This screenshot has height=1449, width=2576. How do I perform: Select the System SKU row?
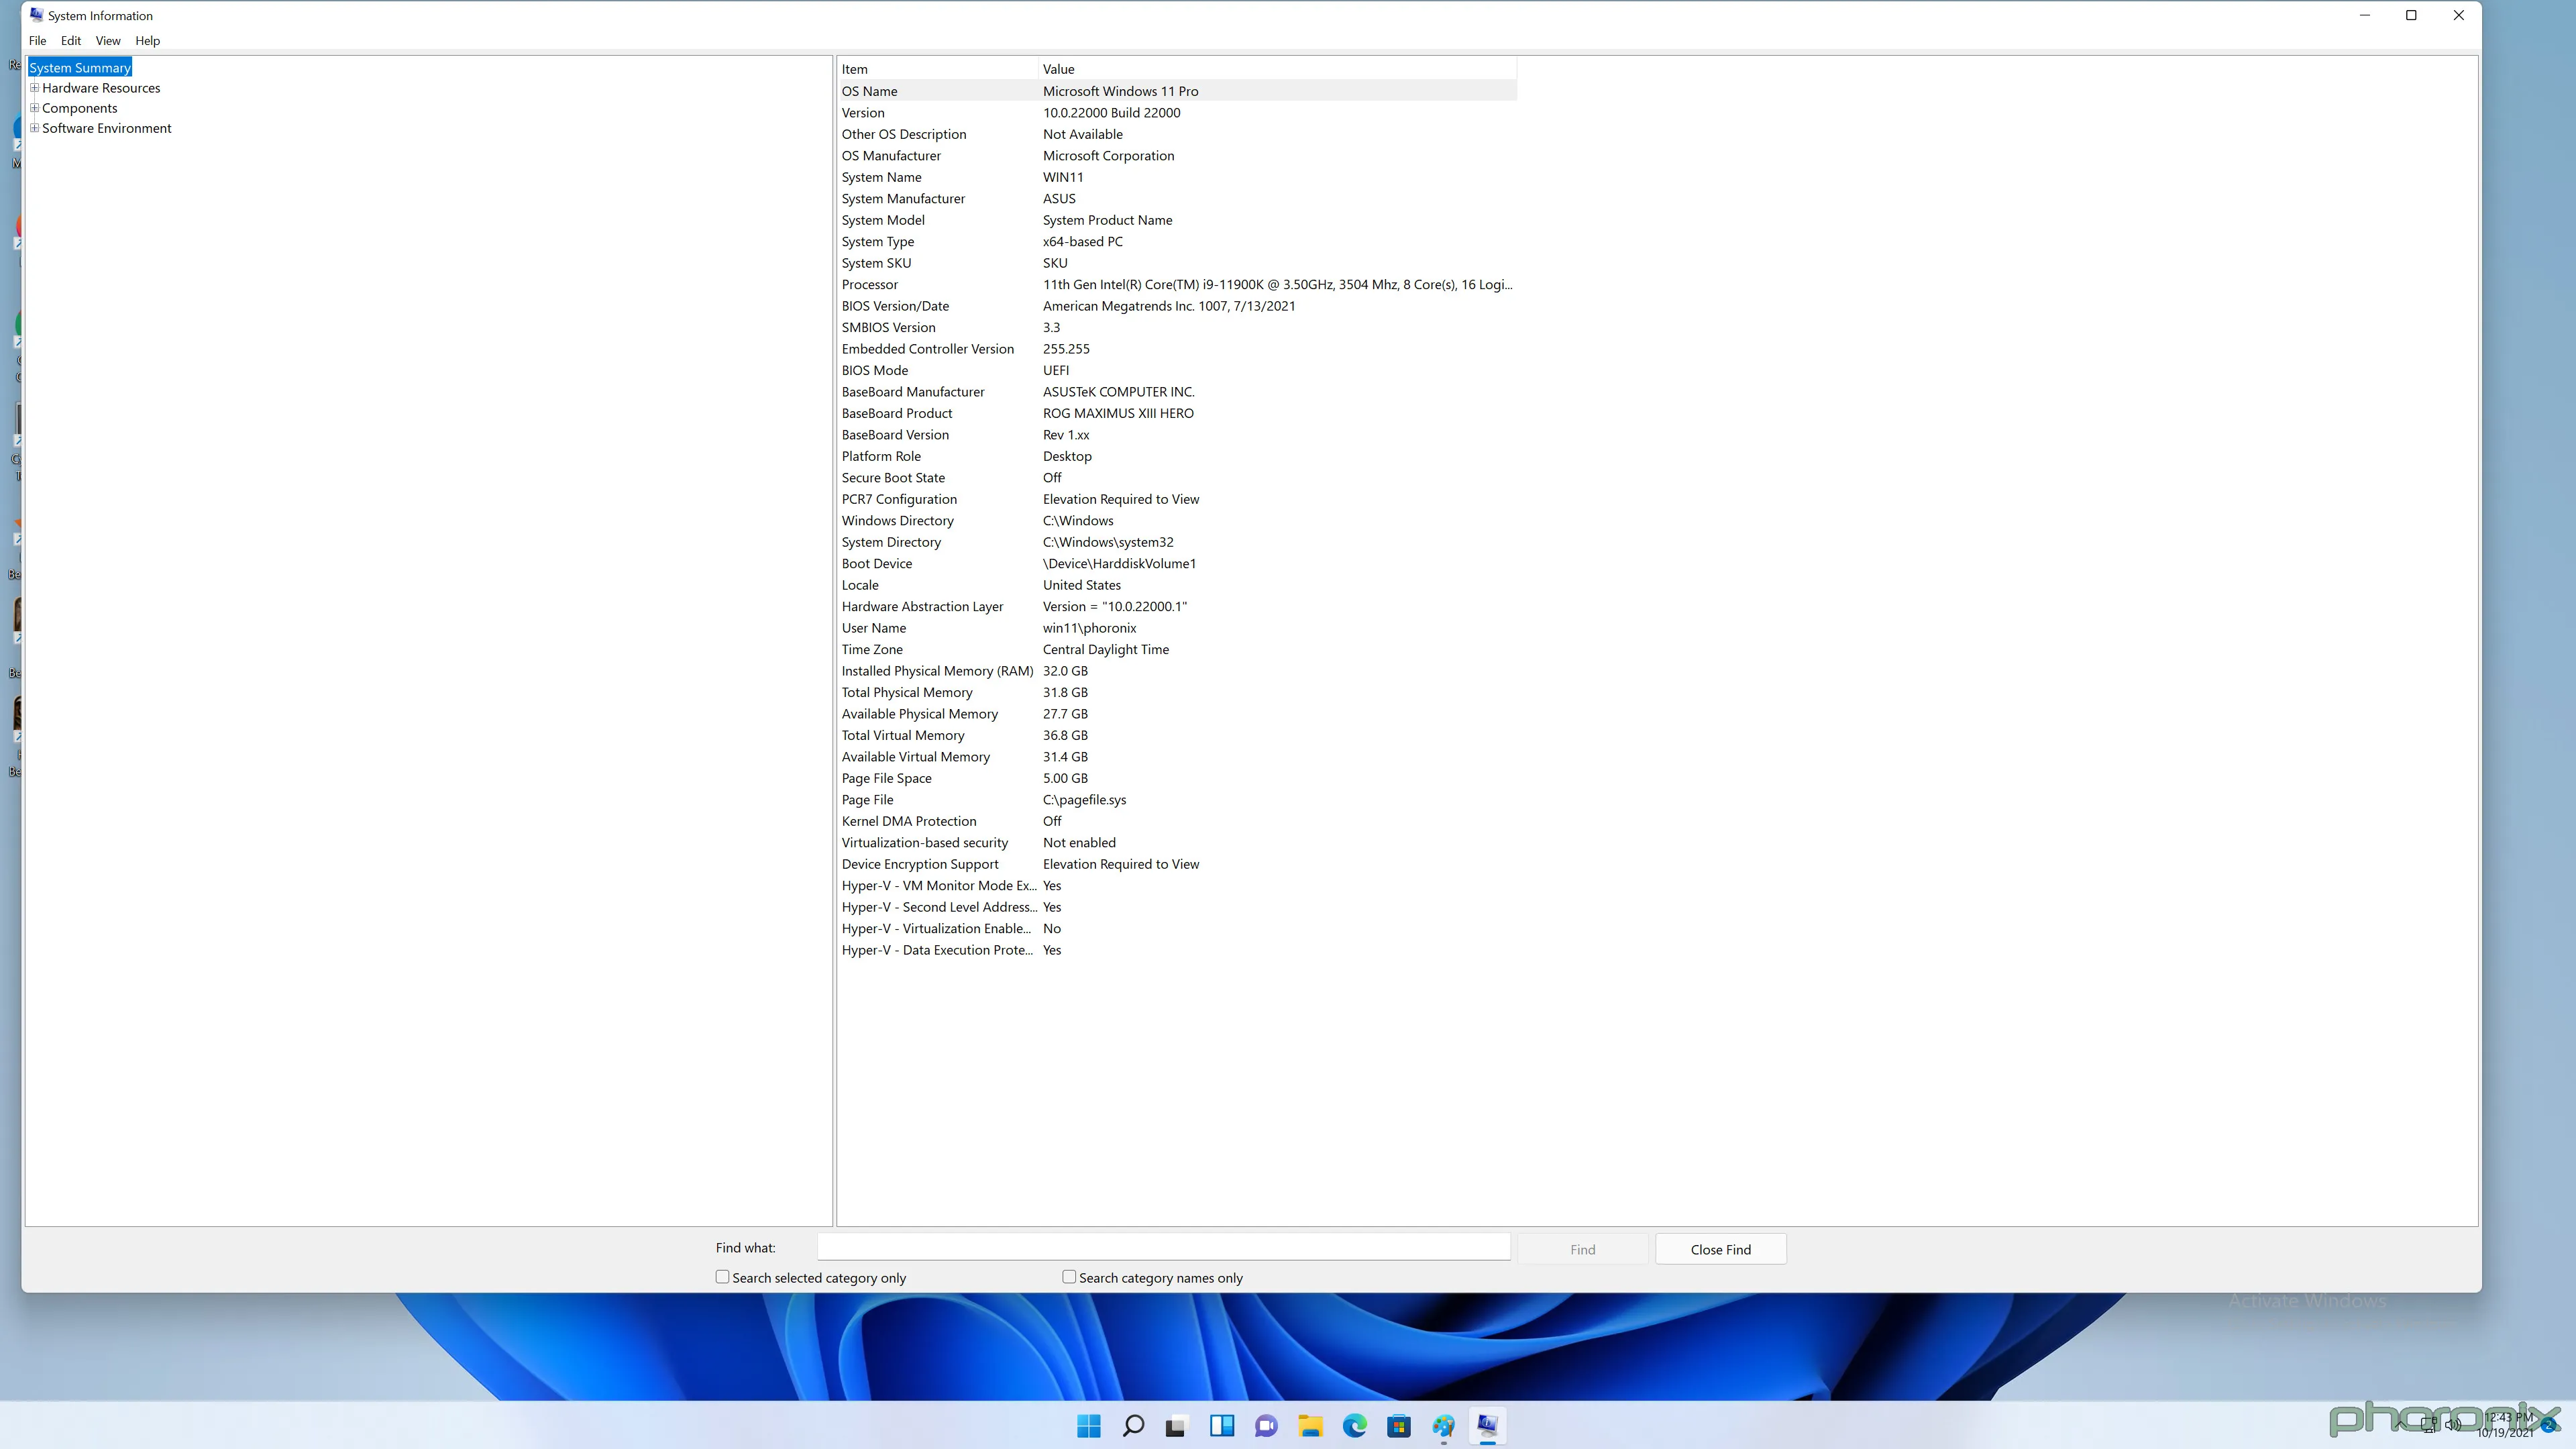click(x=1177, y=263)
